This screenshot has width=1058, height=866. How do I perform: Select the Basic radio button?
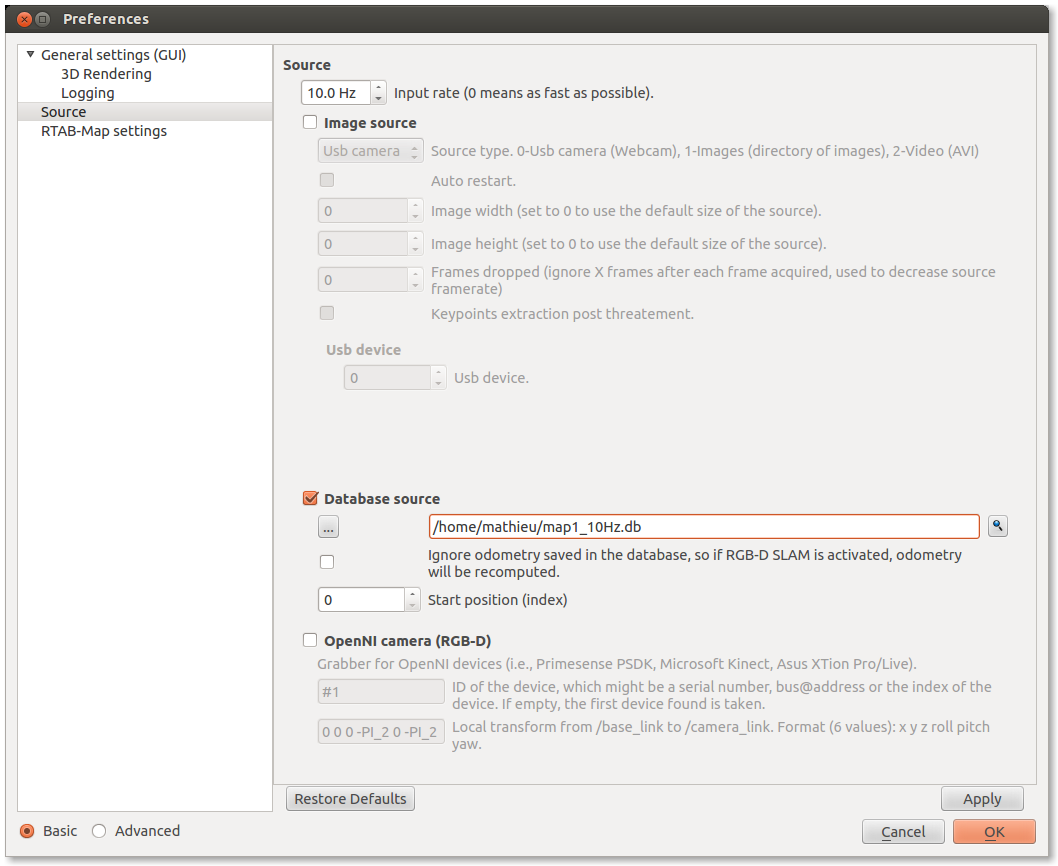[27, 831]
